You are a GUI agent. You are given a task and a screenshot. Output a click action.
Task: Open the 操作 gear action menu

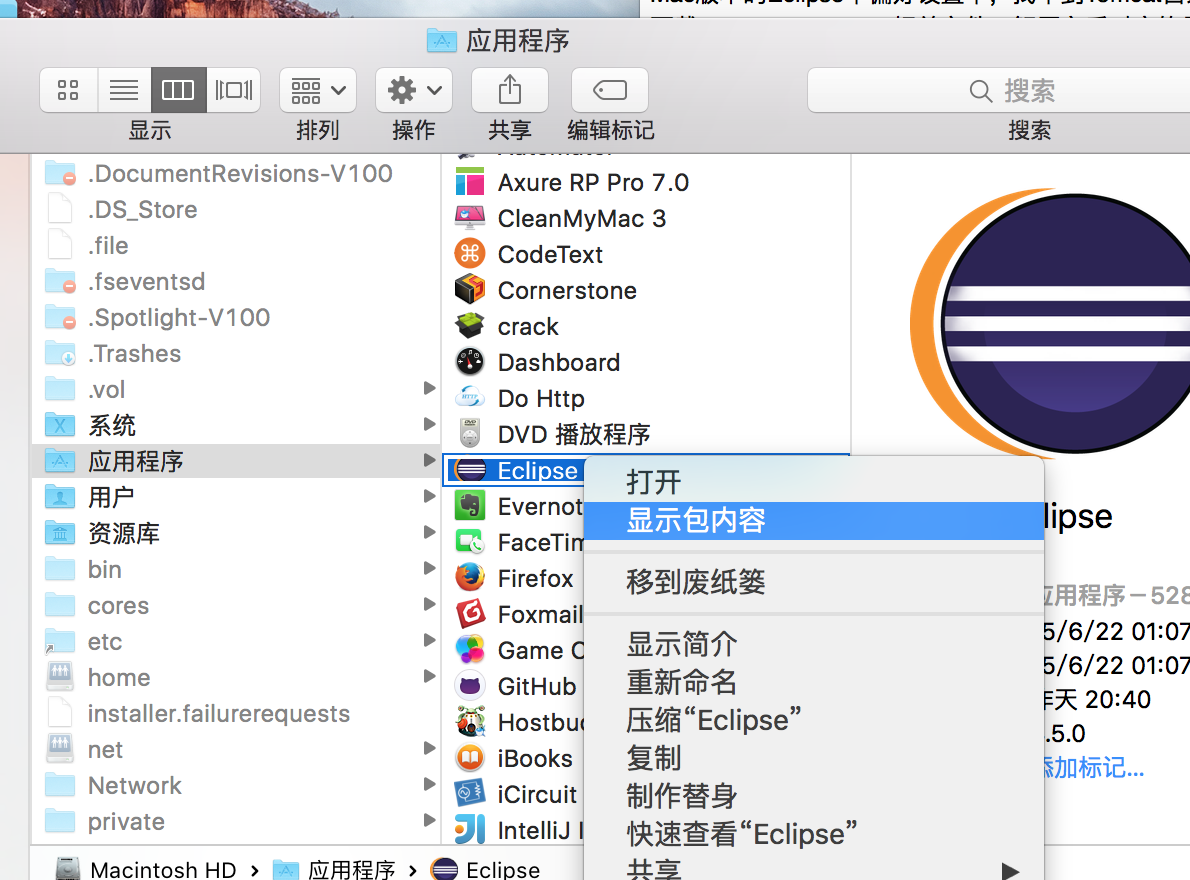click(x=414, y=90)
